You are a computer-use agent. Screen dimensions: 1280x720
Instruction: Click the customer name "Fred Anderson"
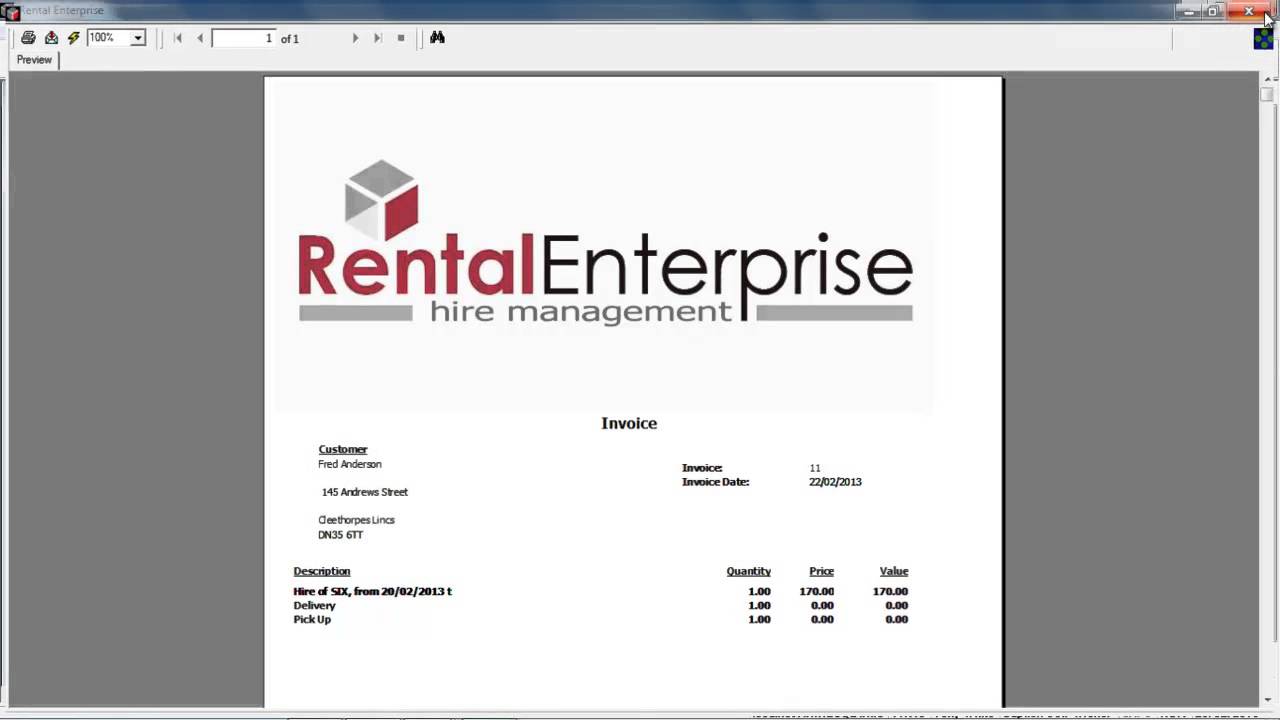pos(350,464)
